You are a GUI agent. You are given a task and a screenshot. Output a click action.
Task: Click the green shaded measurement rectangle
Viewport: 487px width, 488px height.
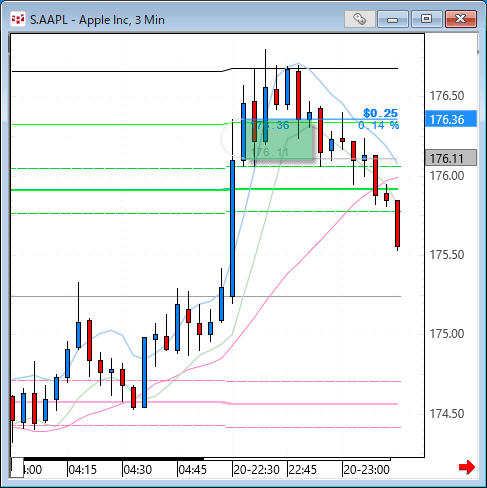tap(279, 139)
